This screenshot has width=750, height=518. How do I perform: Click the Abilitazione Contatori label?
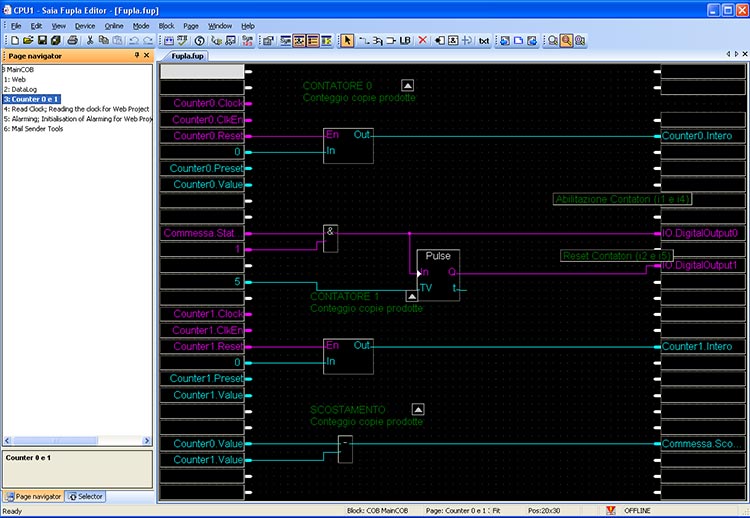pos(622,199)
